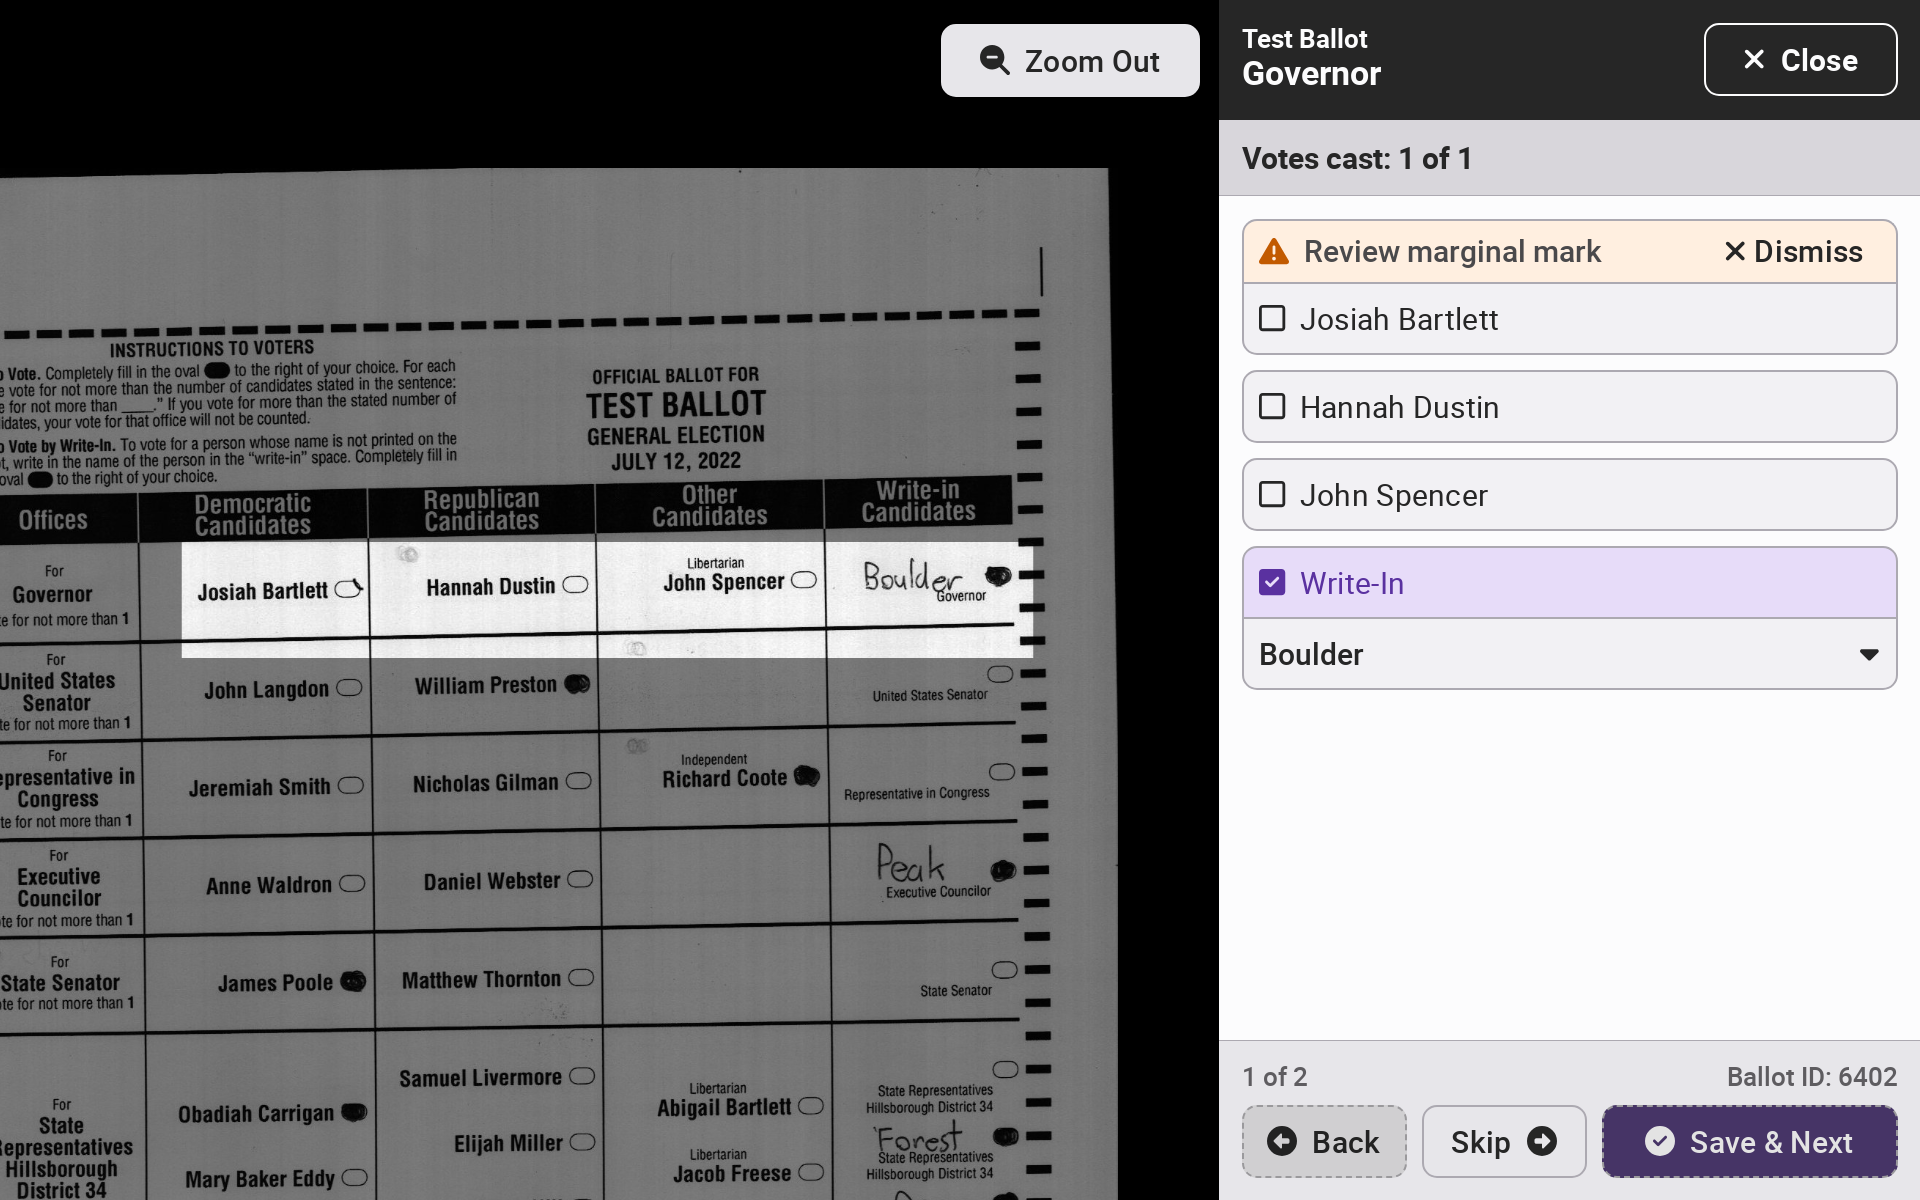
Task: Click the right arrow icon on Skip
Action: [x=1542, y=1141]
